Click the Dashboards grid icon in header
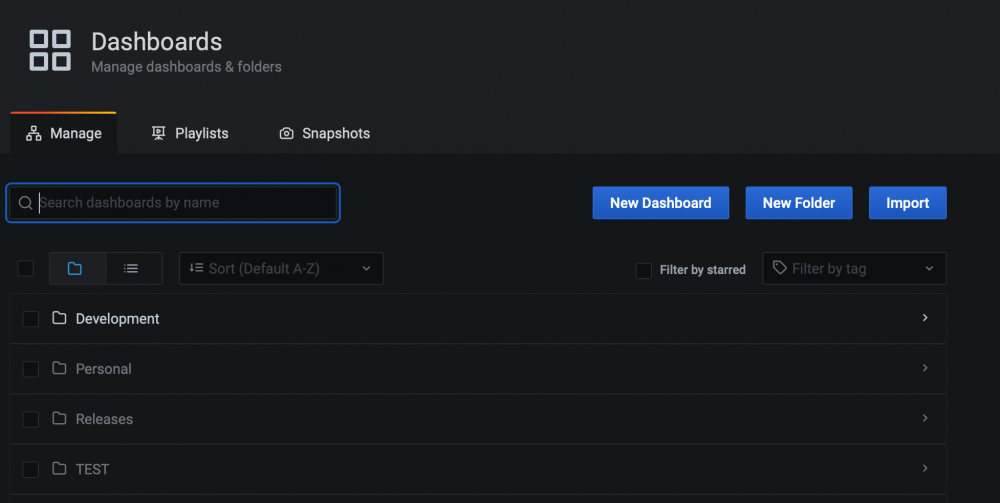Screen dimensions: 1000x503 coord(50,50)
